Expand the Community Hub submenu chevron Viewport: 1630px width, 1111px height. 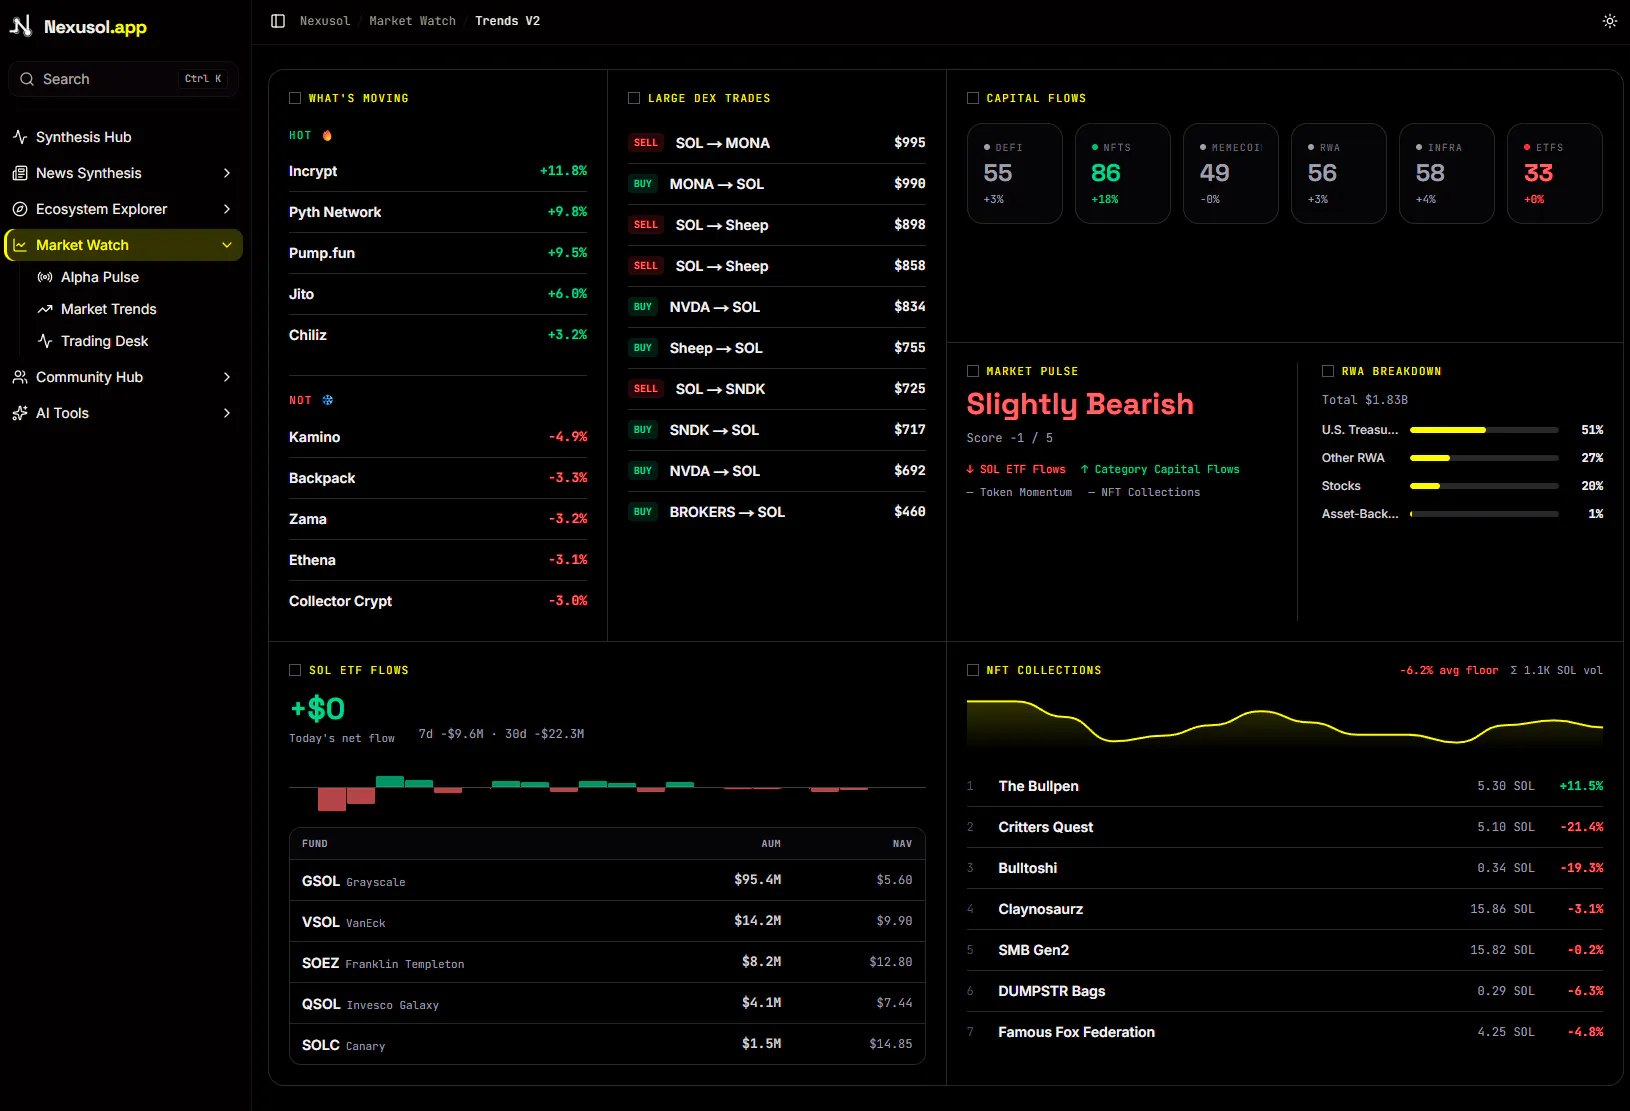click(227, 377)
